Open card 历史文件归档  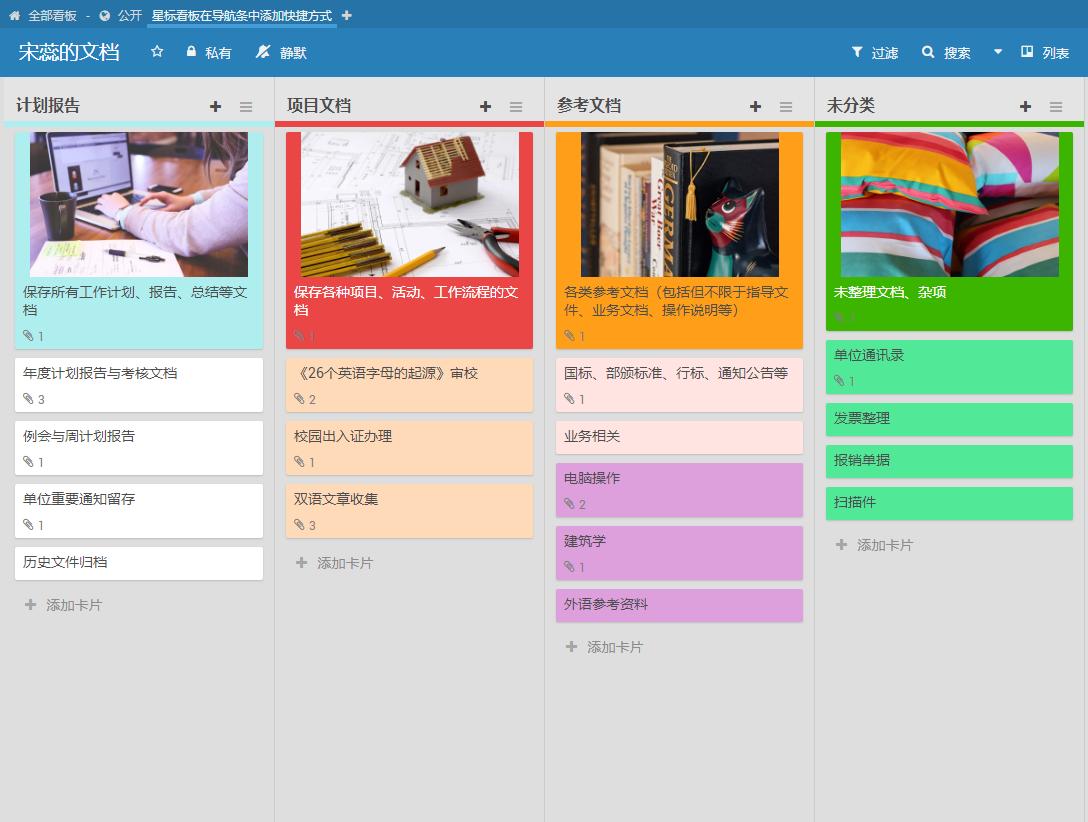[139, 563]
